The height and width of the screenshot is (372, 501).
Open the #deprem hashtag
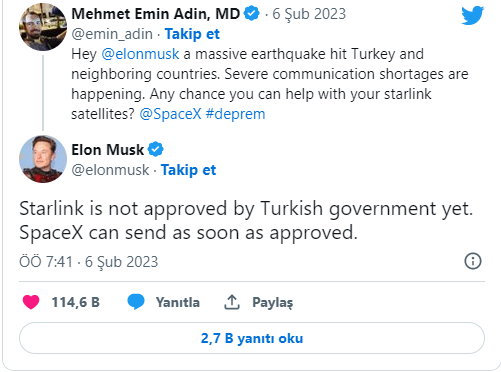(x=235, y=114)
